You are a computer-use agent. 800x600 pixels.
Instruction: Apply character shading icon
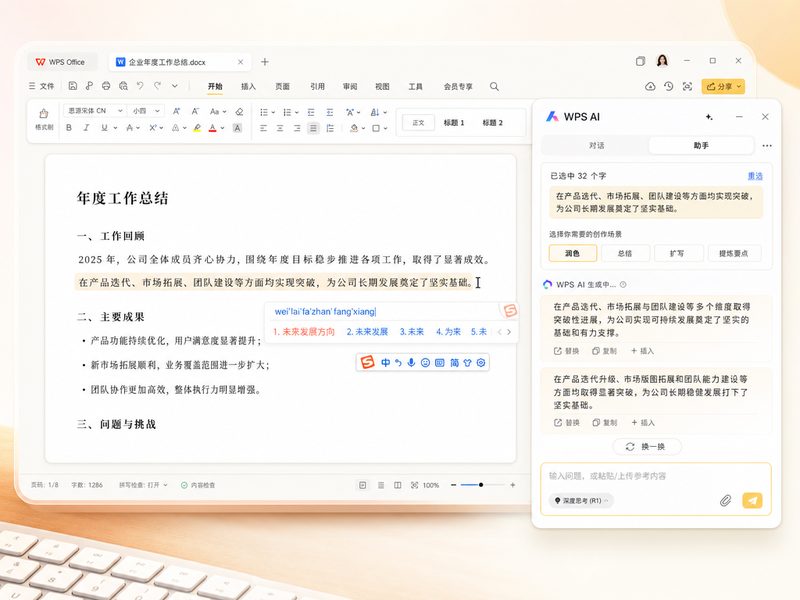tap(237, 128)
